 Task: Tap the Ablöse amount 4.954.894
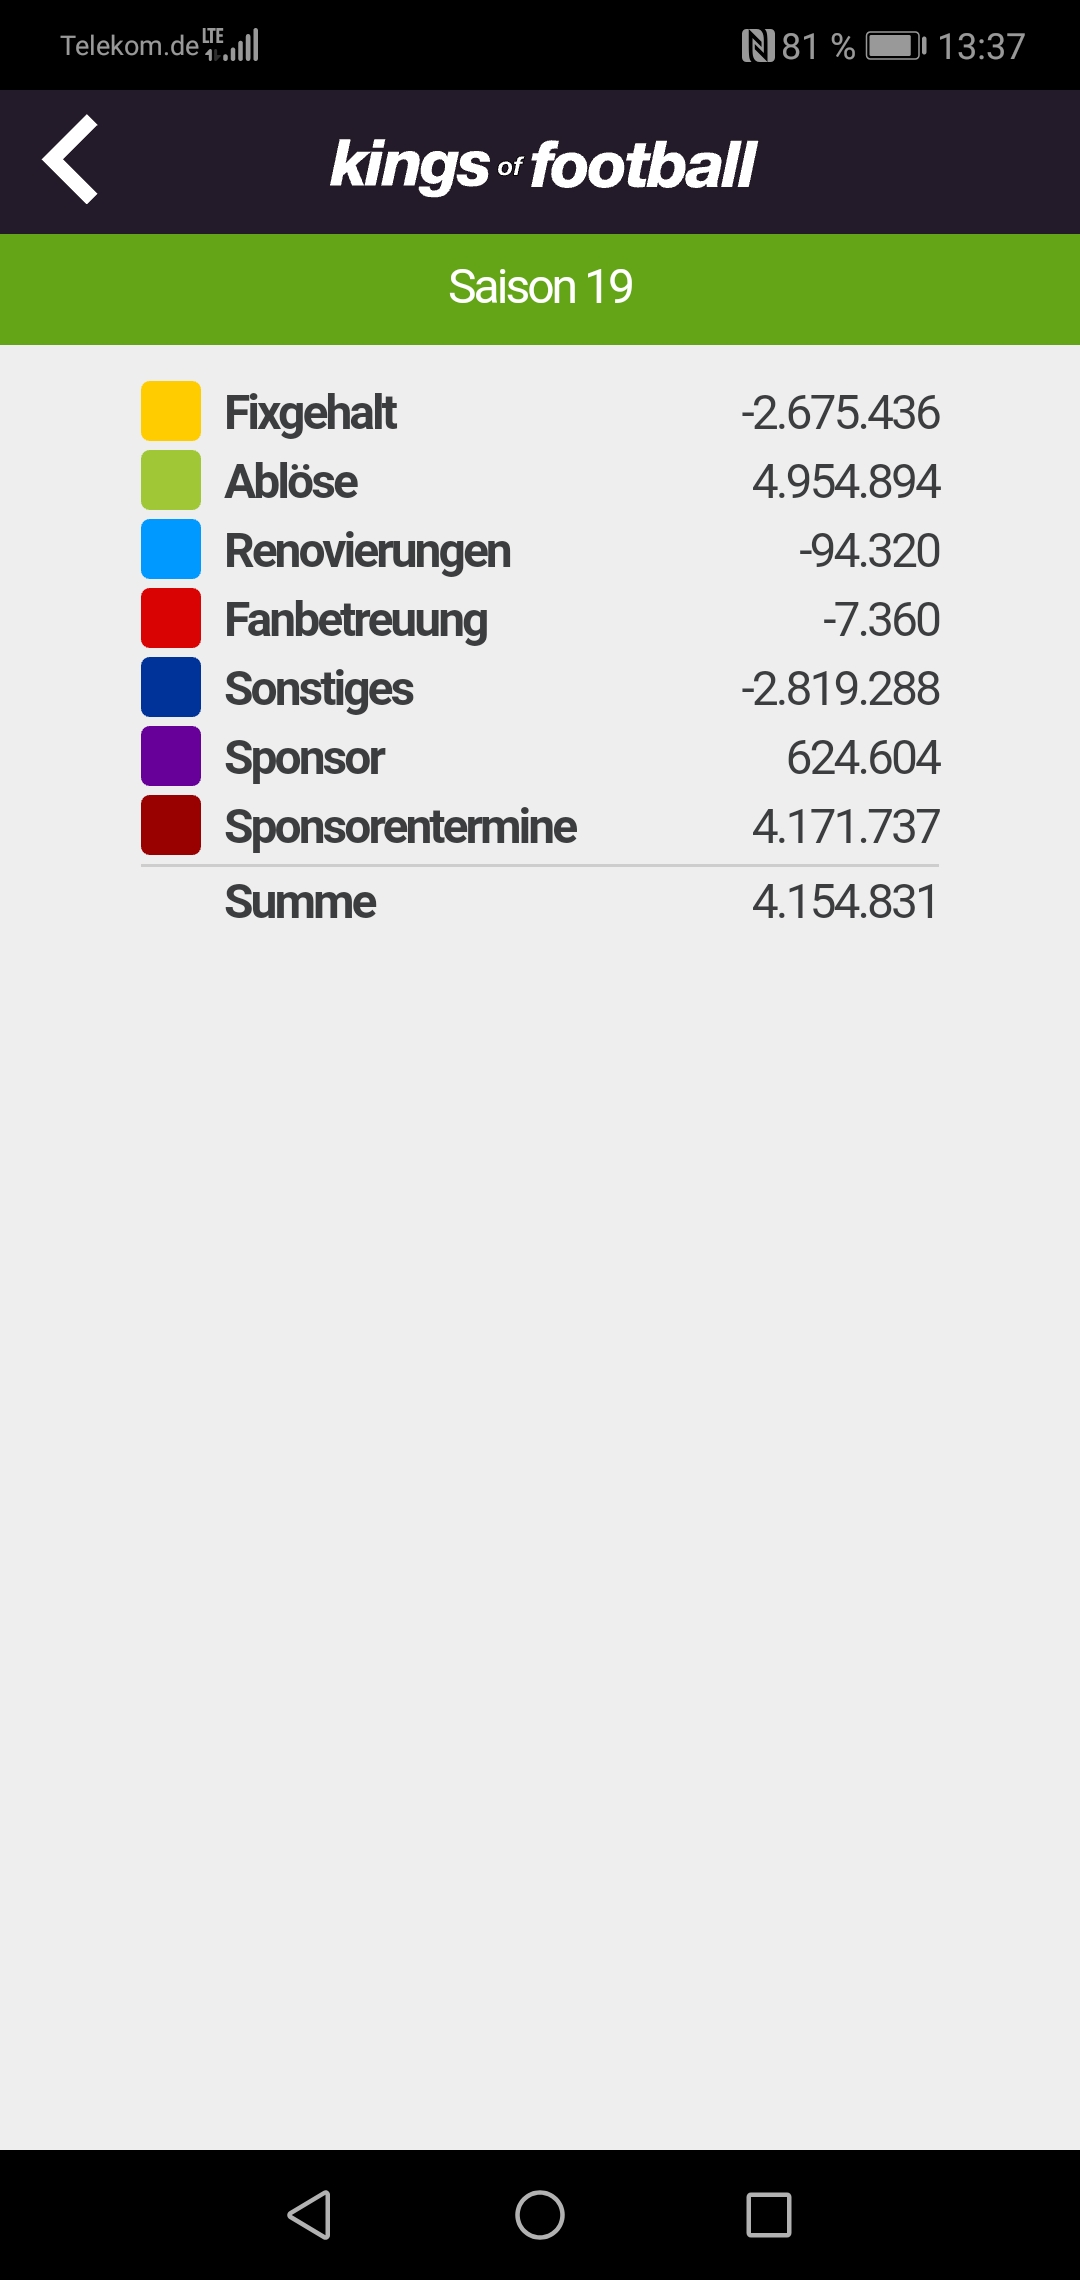click(x=846, y=481)
